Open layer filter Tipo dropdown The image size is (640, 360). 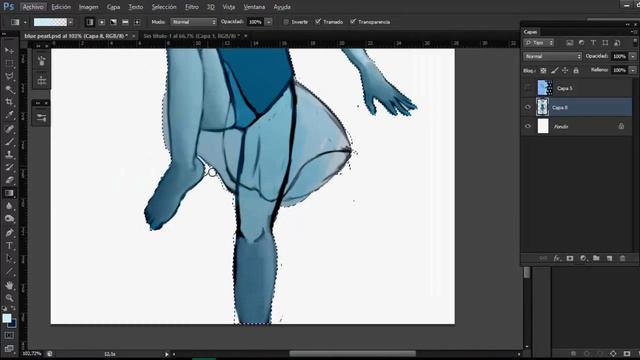tap(539, 42)
